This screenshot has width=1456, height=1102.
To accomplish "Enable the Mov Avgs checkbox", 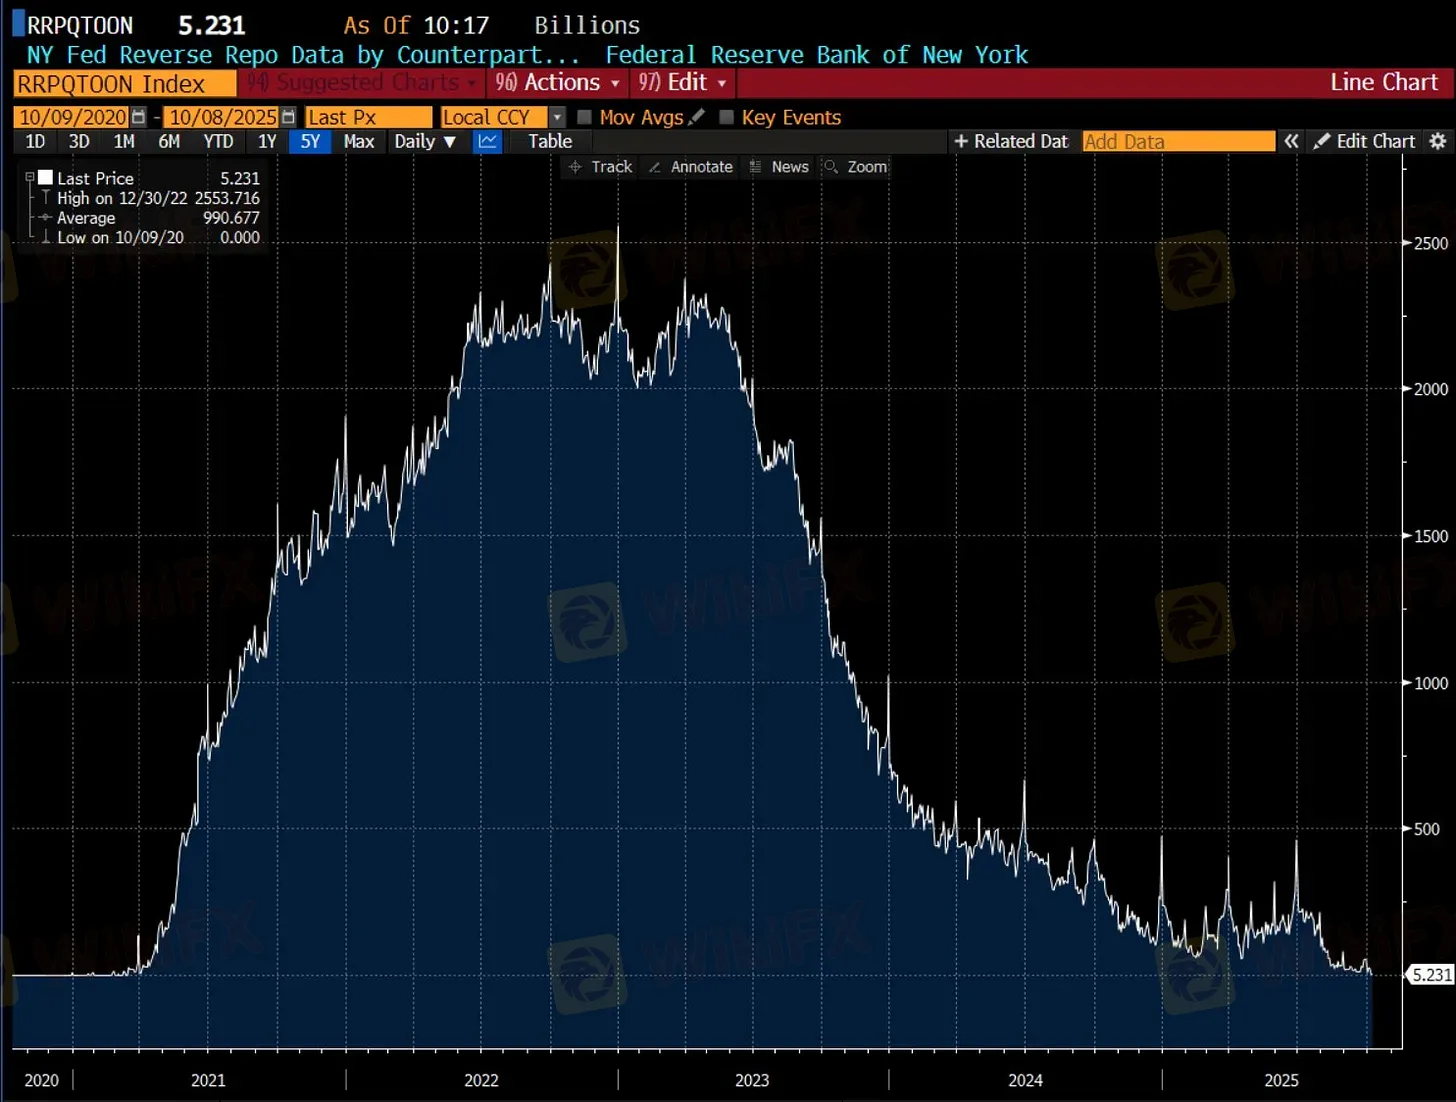I will point(585,118).
